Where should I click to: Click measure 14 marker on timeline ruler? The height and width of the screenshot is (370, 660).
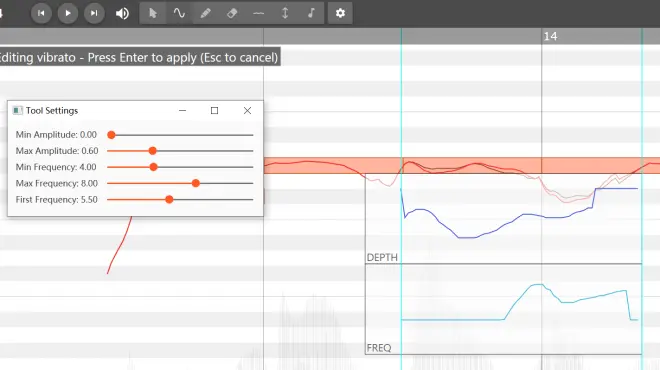[x=550, y=36]
